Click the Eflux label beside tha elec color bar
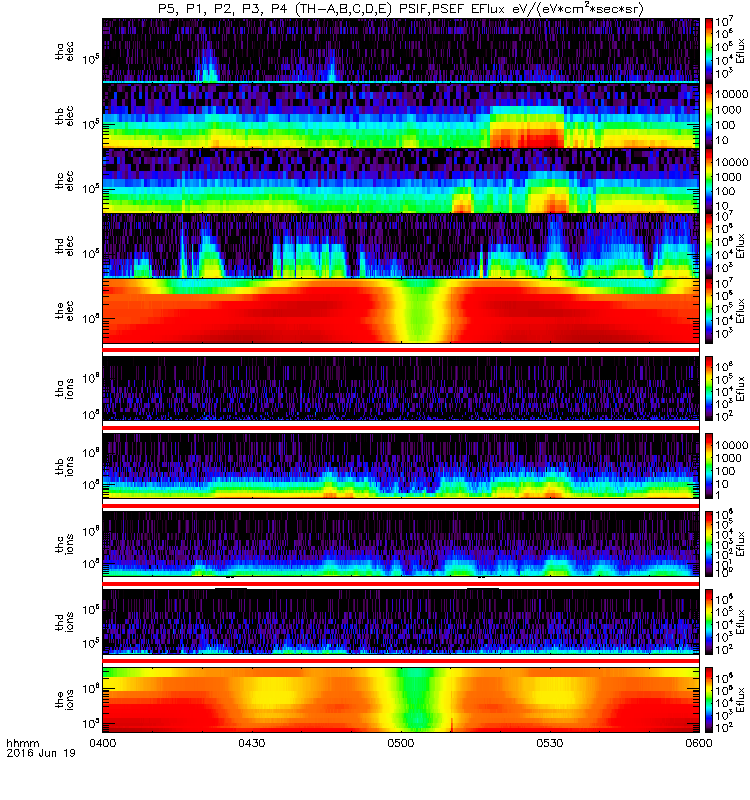The height and width of the screenshot is (800, 750). click(741, 51)
